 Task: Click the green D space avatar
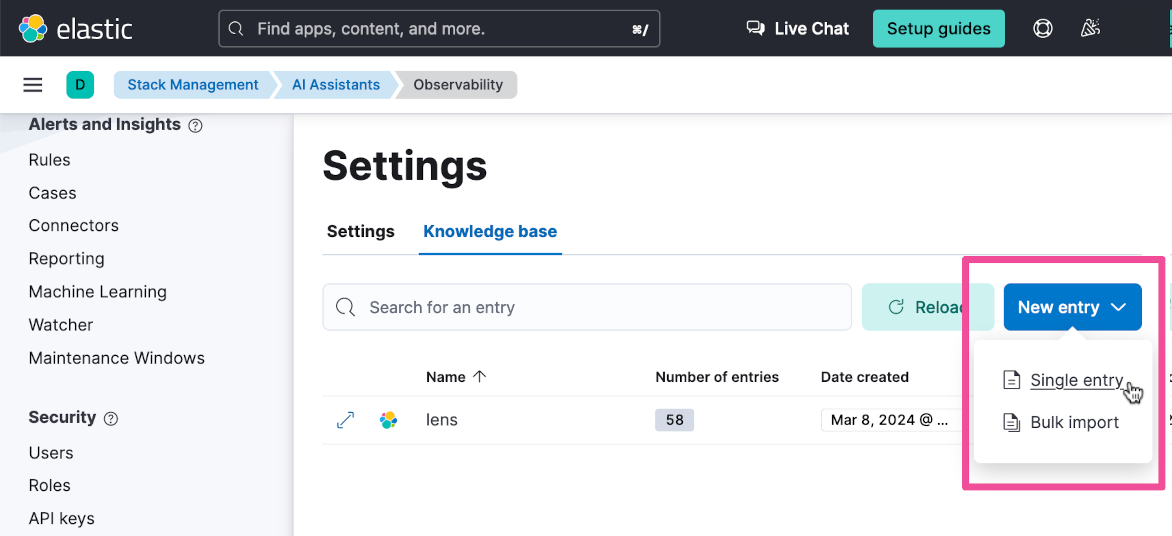coord(80,85)
